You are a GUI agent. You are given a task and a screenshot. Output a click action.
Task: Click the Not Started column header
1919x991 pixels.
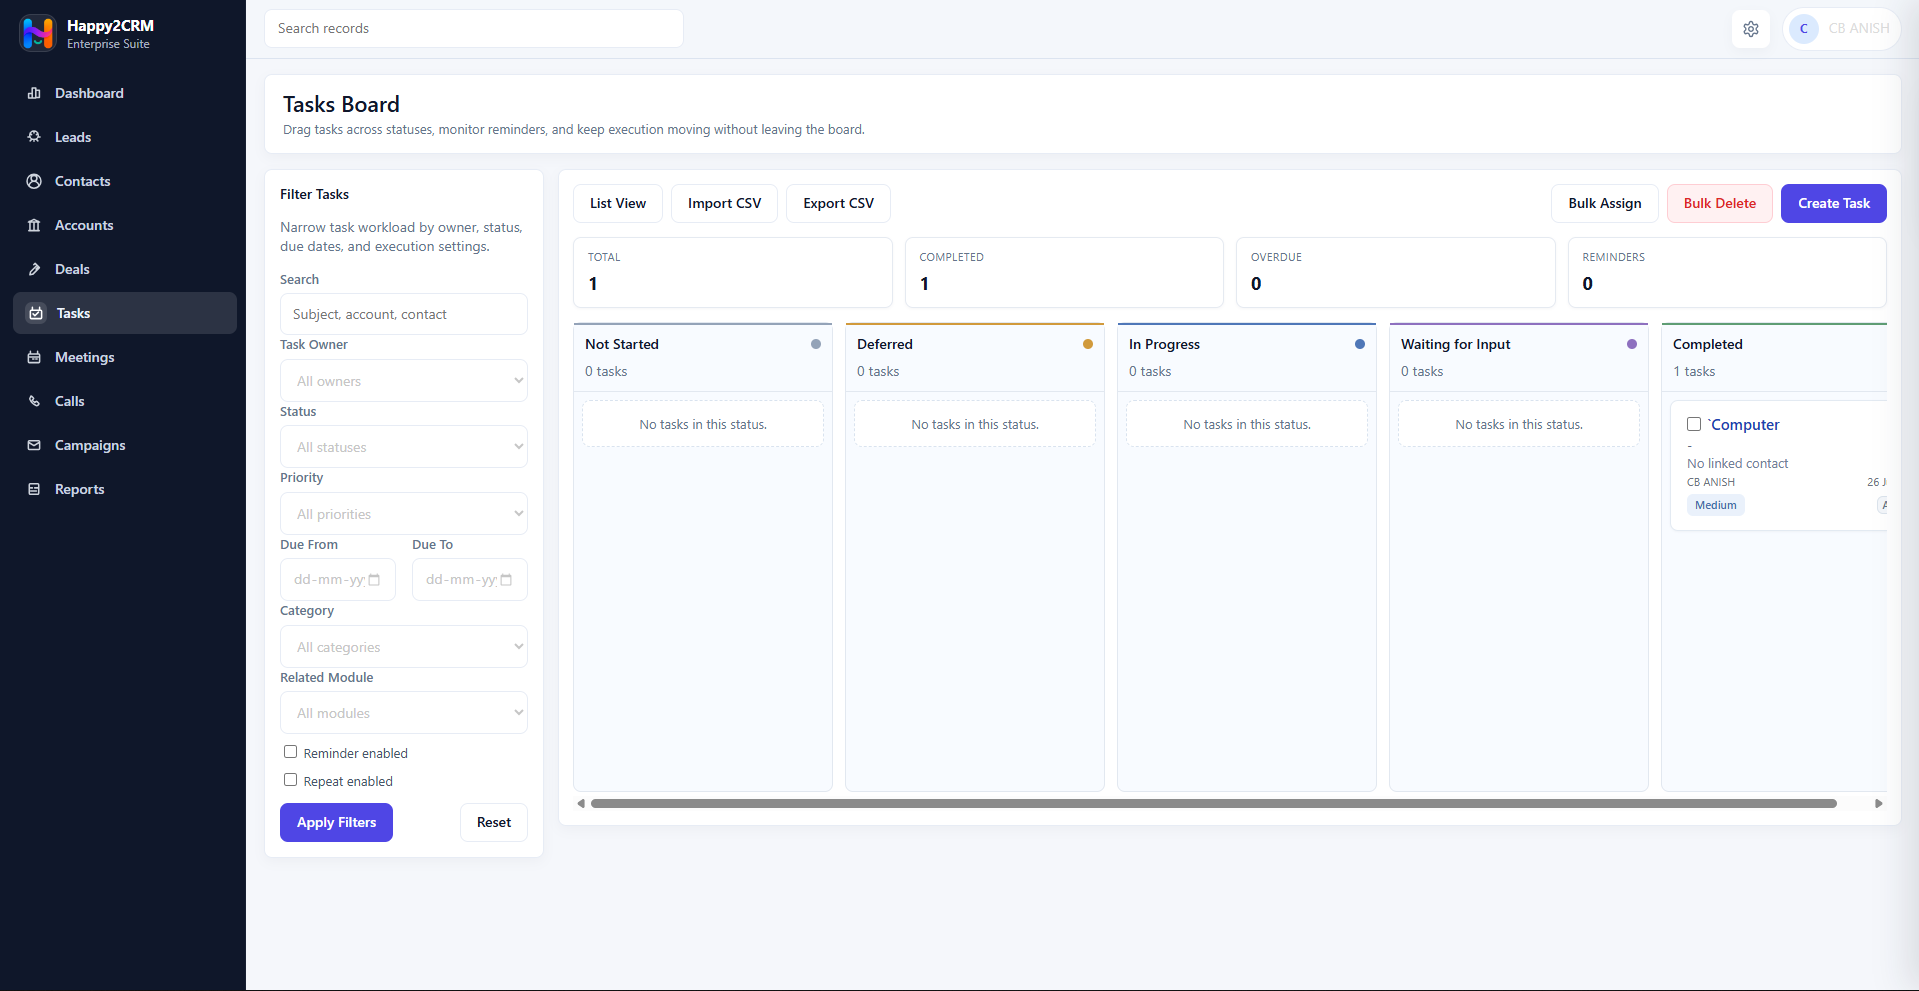point(703,357)
